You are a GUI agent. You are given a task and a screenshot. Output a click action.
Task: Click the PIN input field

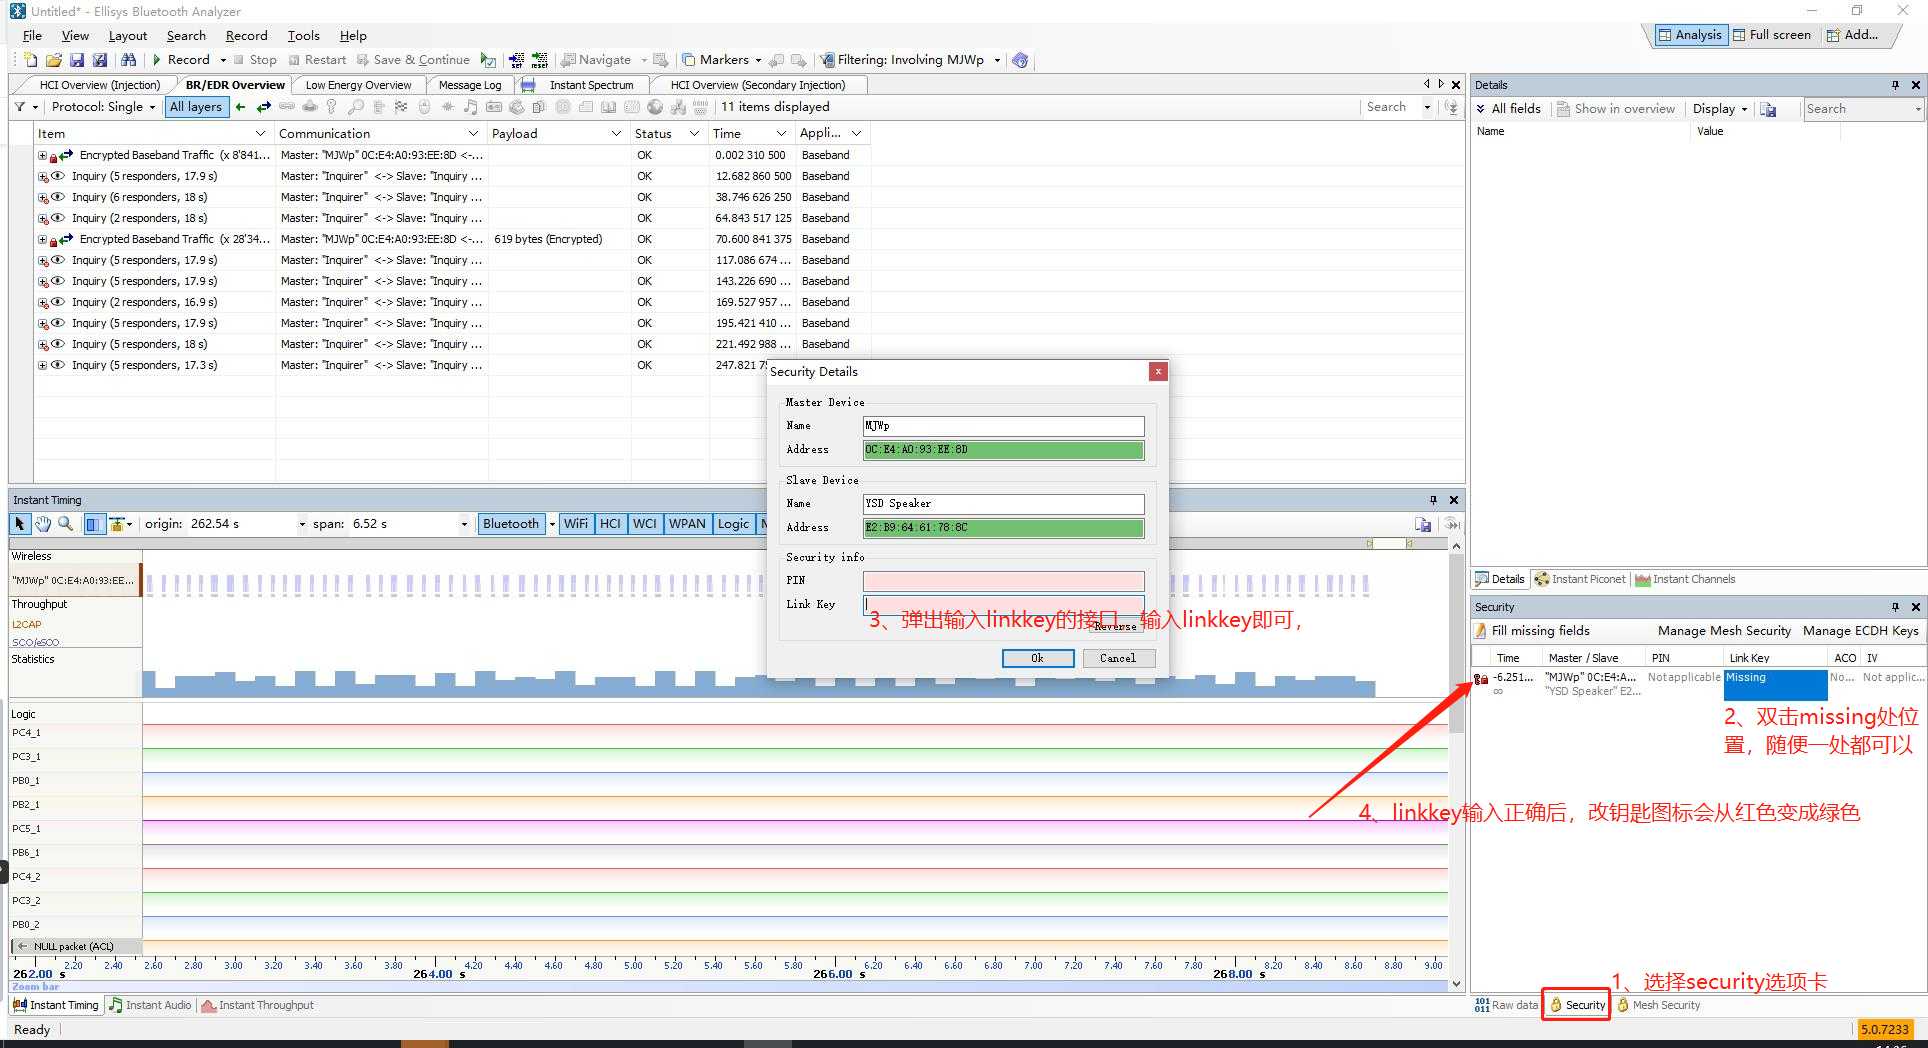pos(1004,581)
